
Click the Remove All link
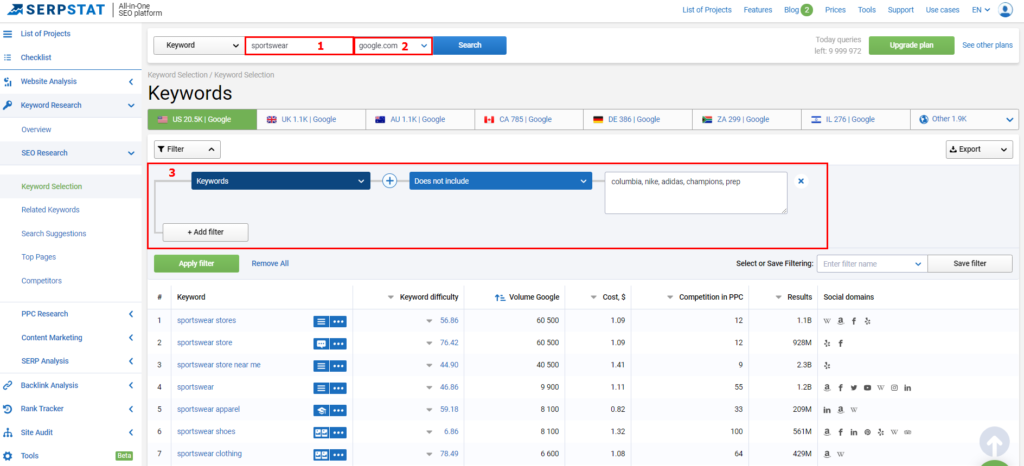click(x=270, y=264)
